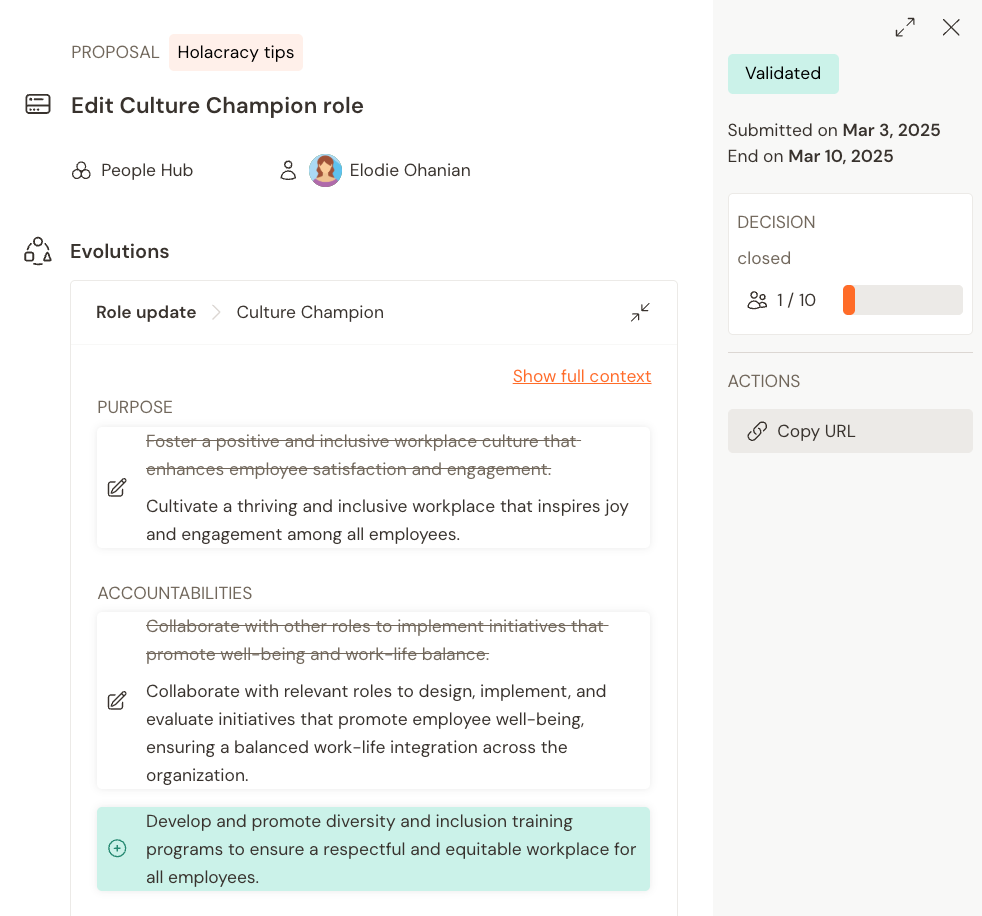Click the edit pencil icon on the Purpose change
Viewport: 982px width, 916px height.
[117, 487]
